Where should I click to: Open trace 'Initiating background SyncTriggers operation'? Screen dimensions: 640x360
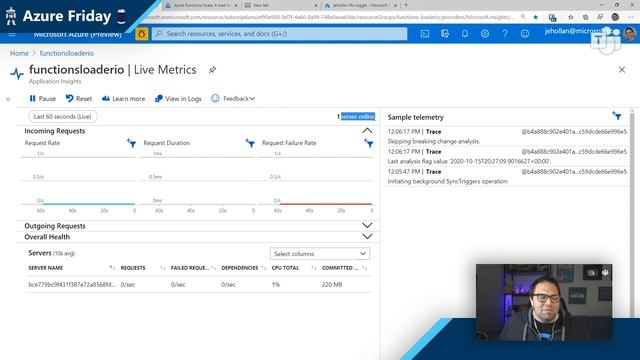click(x=507, y=176)
